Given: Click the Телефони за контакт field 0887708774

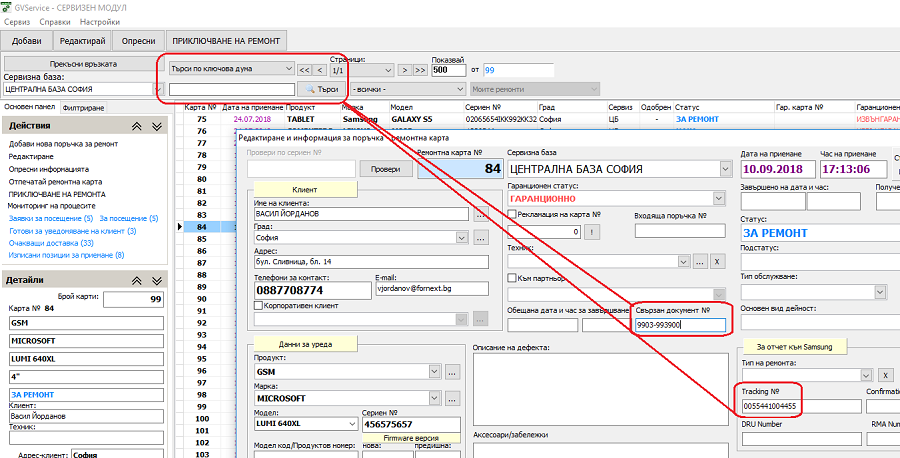Looking at the screenshot, I should 313,290.
